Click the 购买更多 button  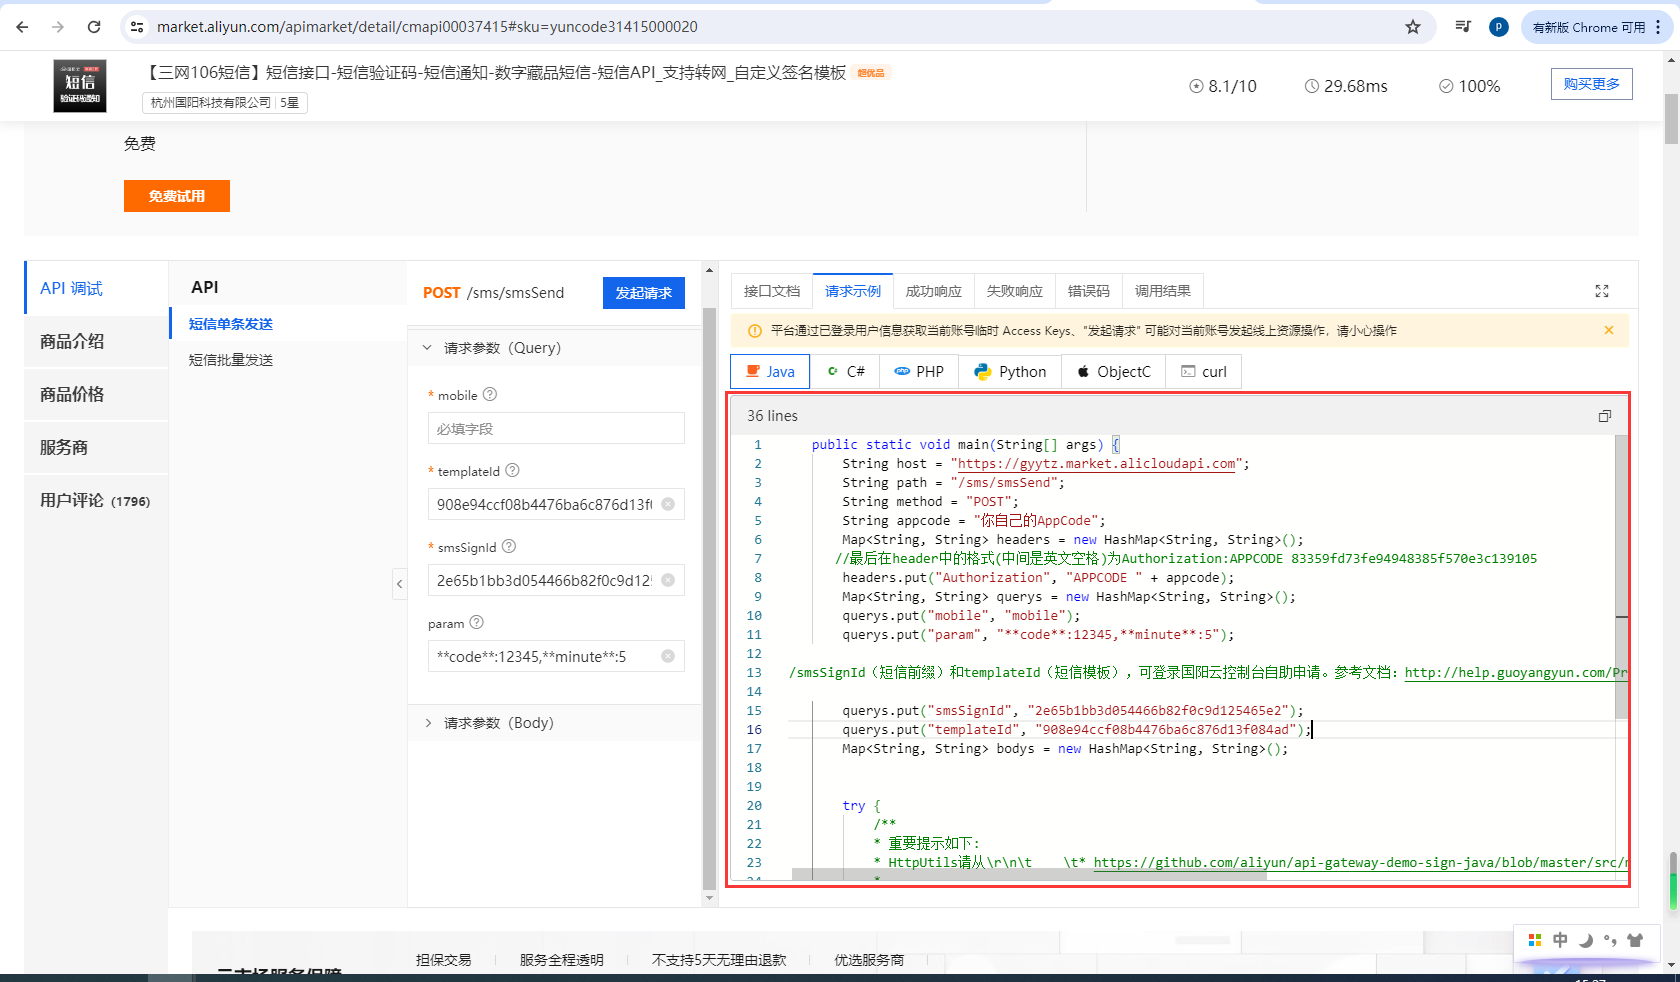[1592, 84]
